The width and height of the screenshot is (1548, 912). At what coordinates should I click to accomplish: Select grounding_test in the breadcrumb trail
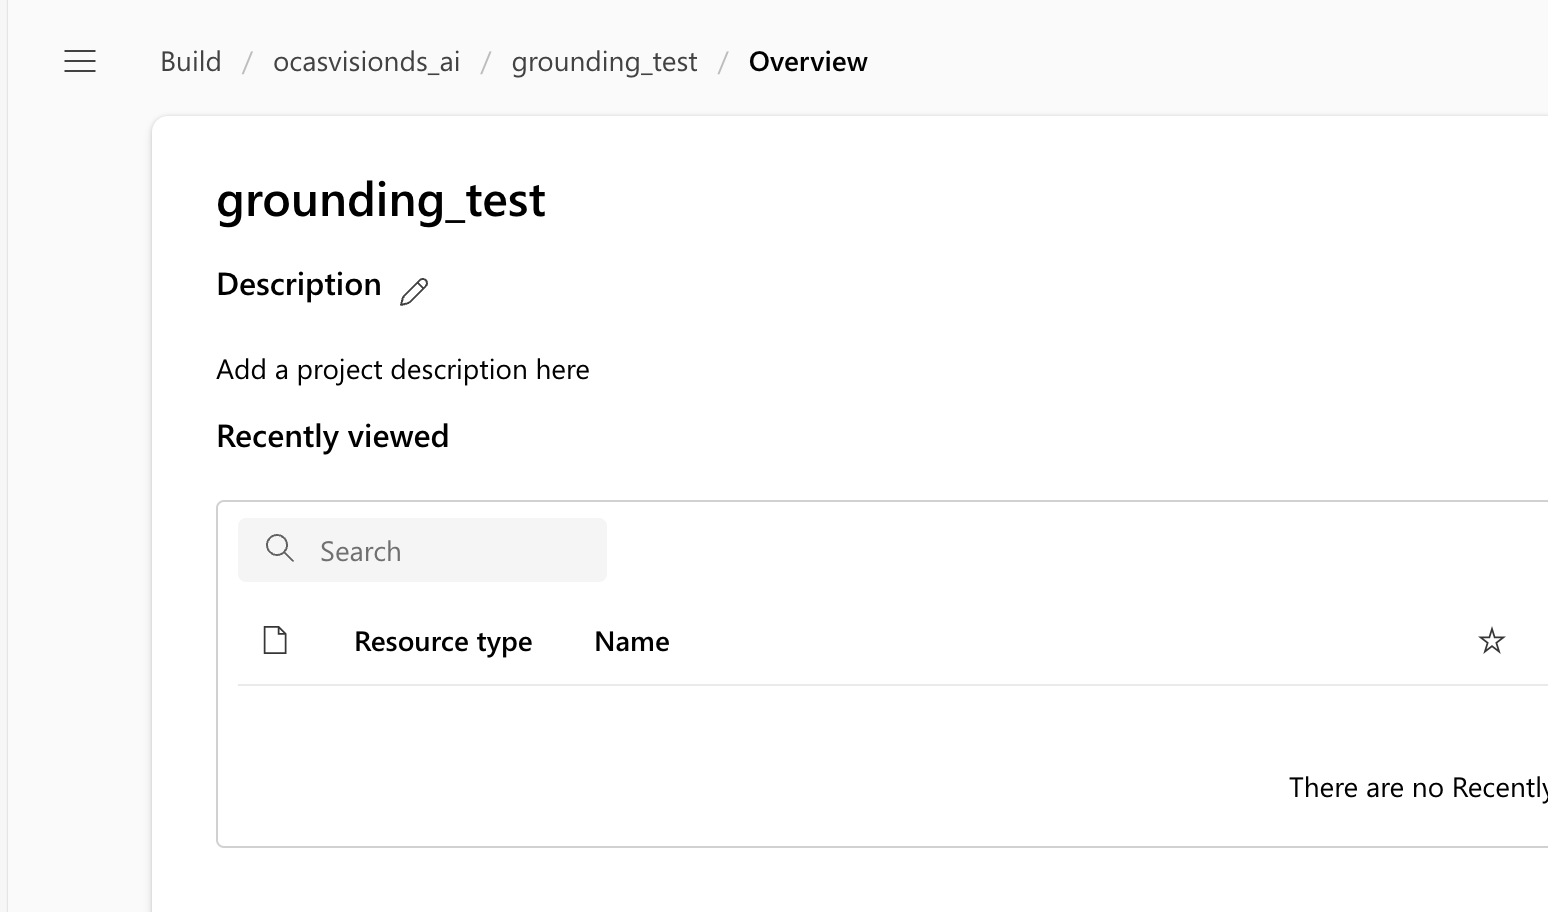tap(604, 62)
